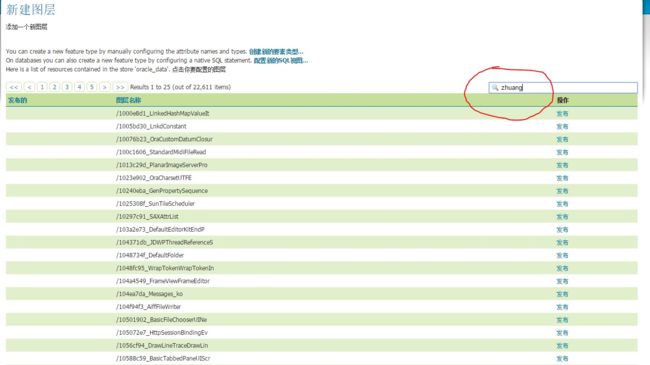Open results page 5
650x365 pixels.
pyautogui.click(x=92, y=87)
